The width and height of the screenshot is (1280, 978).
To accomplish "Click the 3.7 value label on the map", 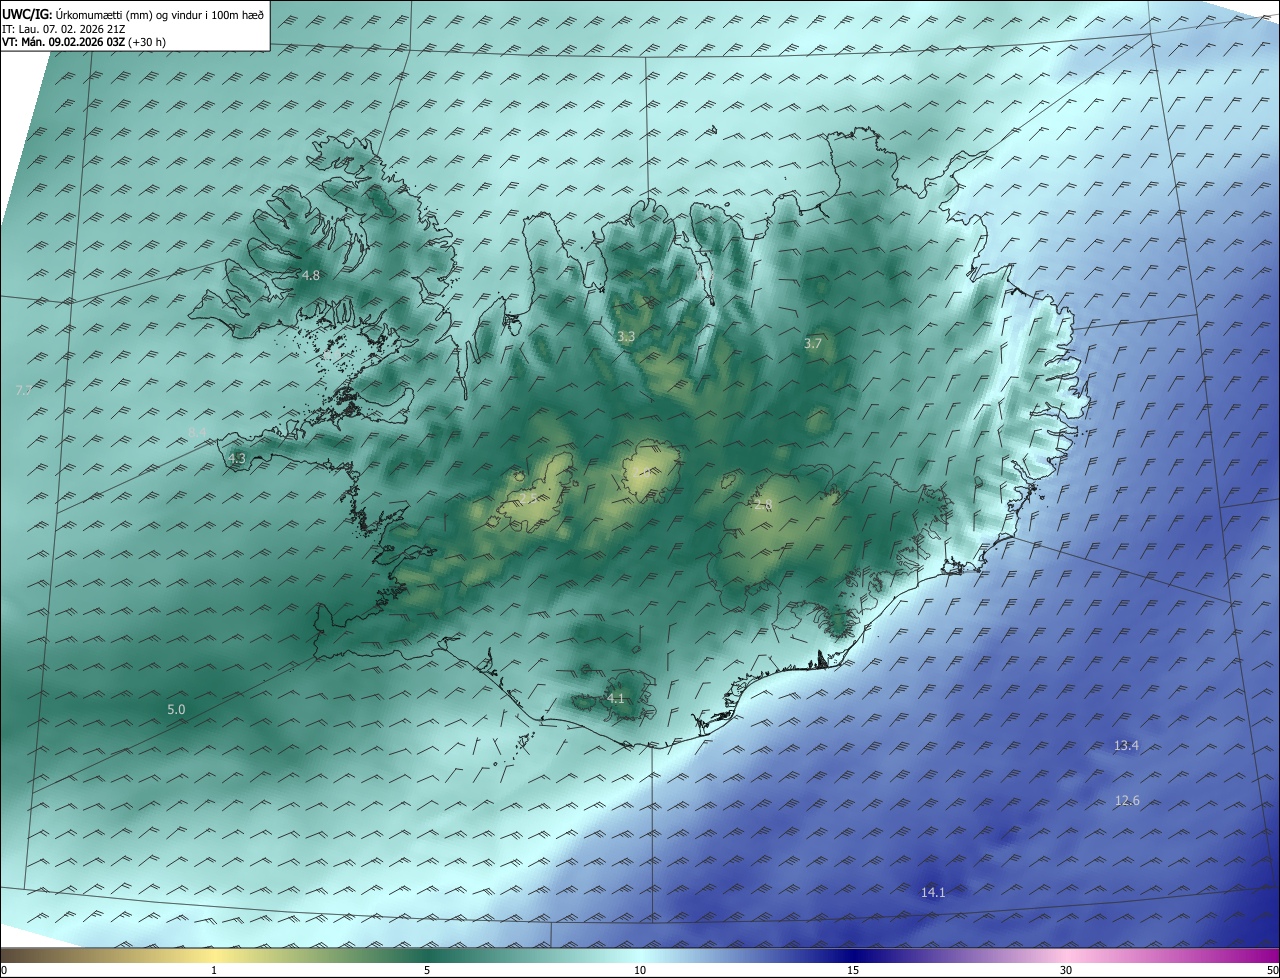I will coord(813,343).
